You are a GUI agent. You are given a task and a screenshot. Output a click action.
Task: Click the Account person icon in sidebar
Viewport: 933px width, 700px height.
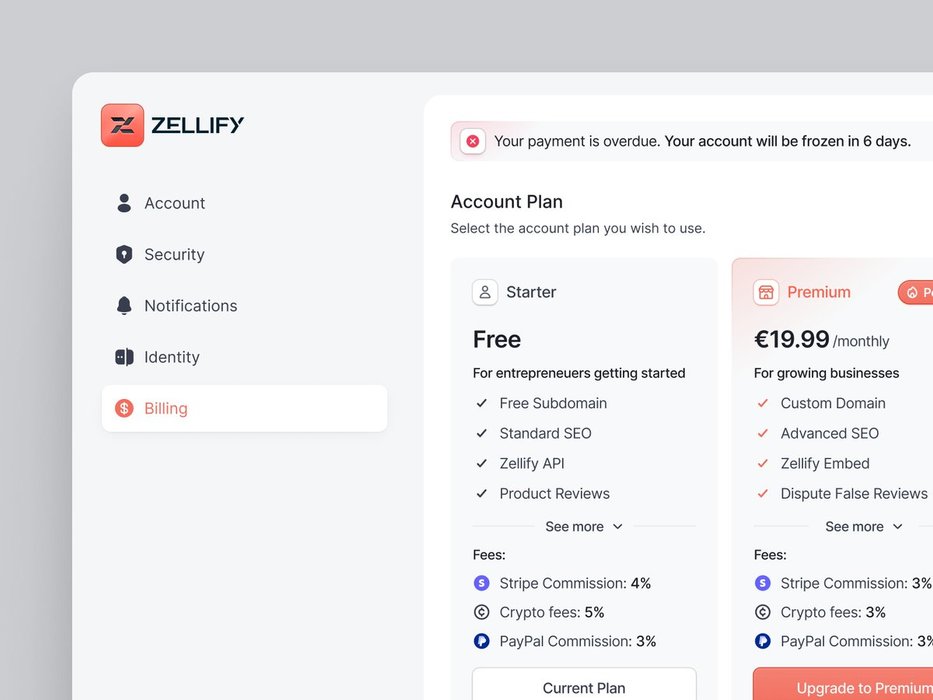coord(124,203)
